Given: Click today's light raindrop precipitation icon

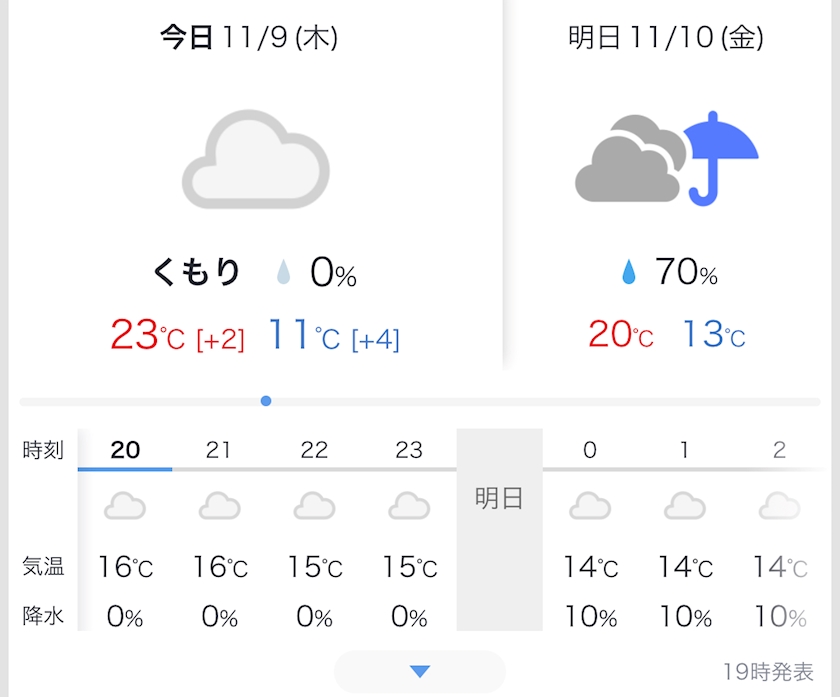Looking at the screenshot, I should 284,272.
